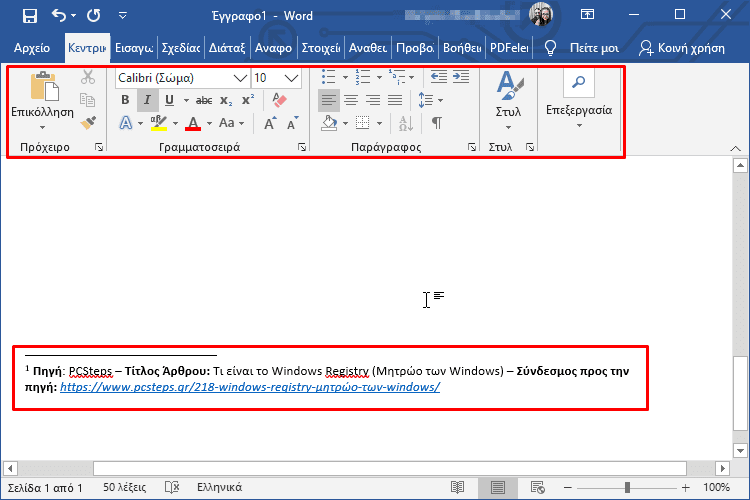
Task: Apply yellow text highlight color
Action: (158, 123)
